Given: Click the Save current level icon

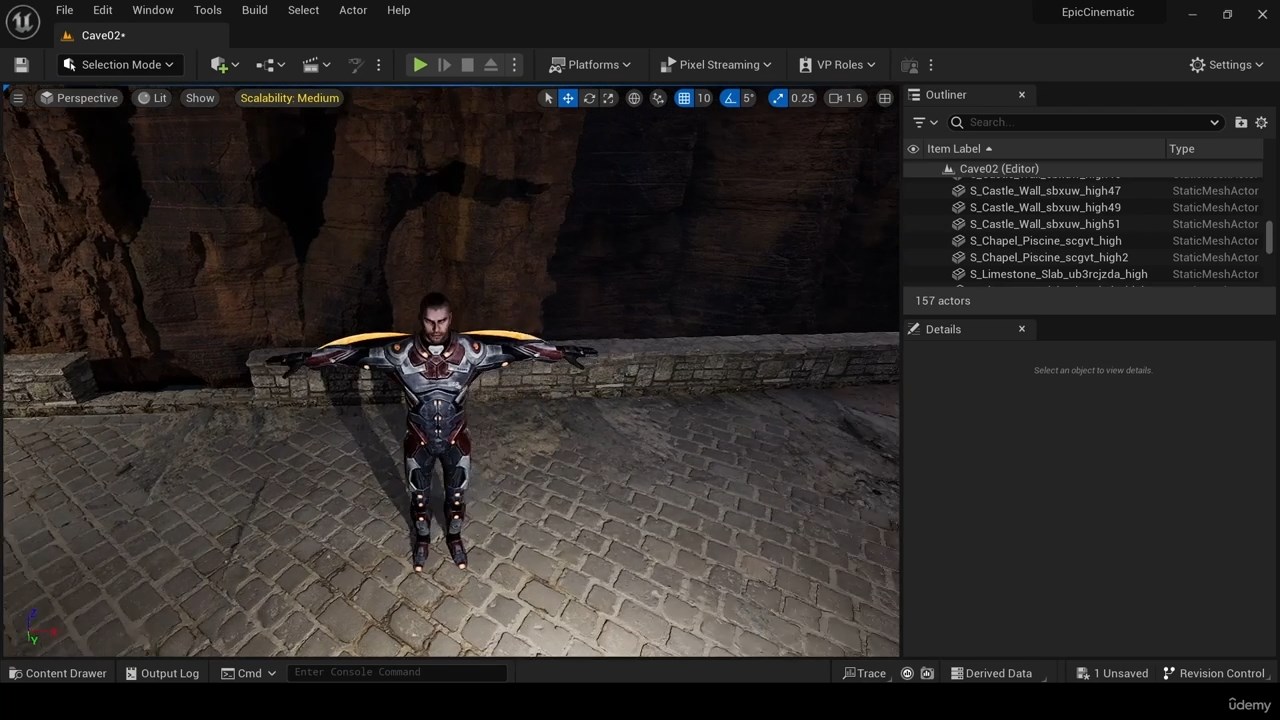Looking at the screenshot, I should click(x=21, y=65).
